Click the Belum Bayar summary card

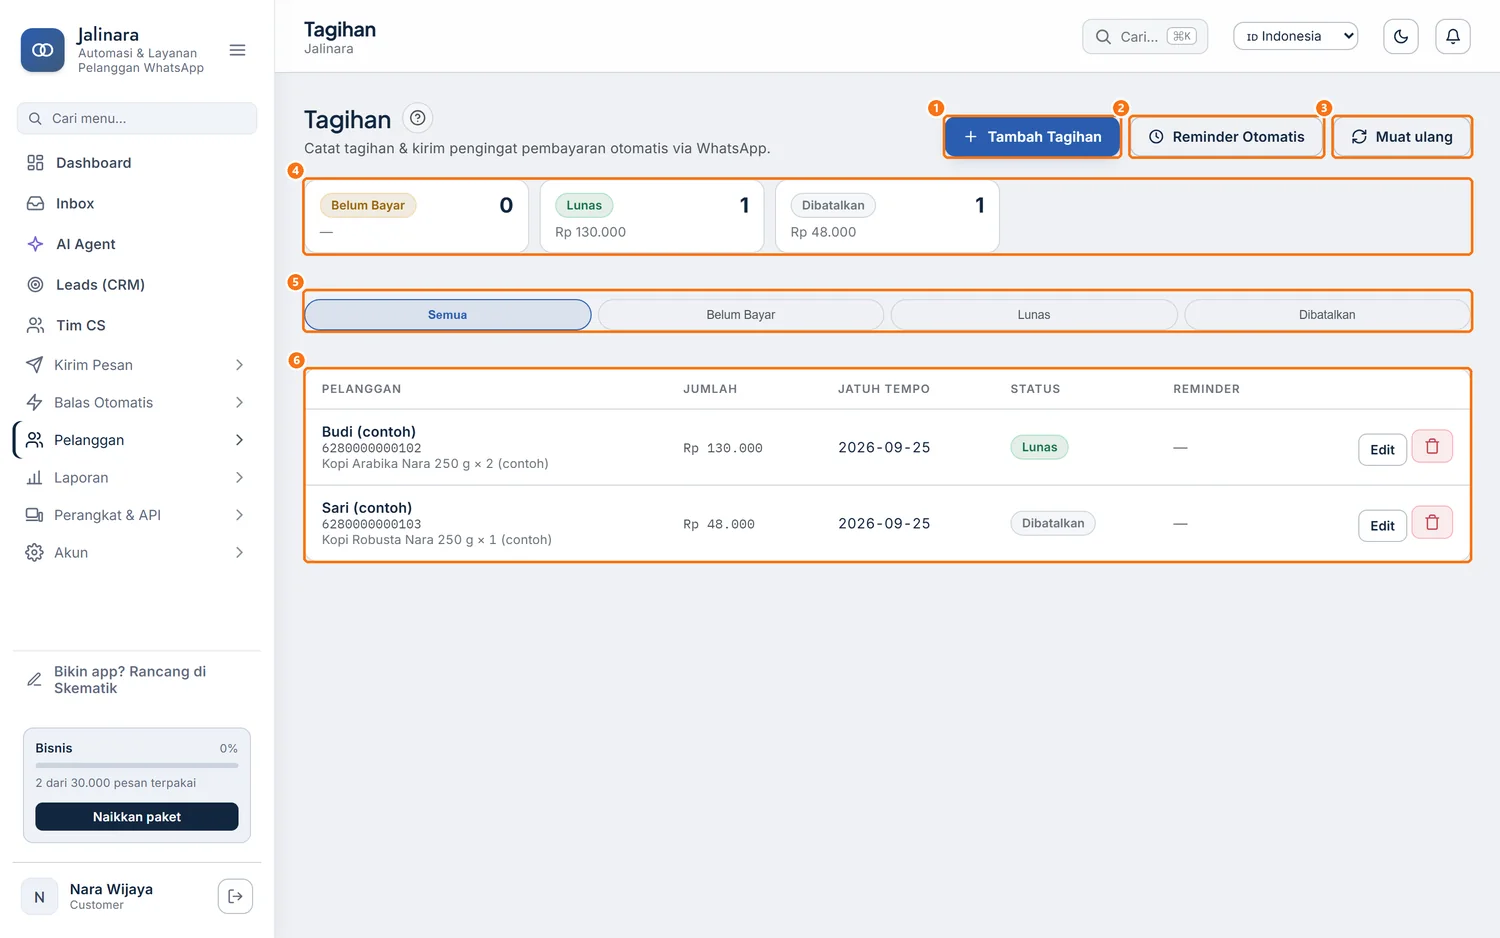(x=417, y=217)
